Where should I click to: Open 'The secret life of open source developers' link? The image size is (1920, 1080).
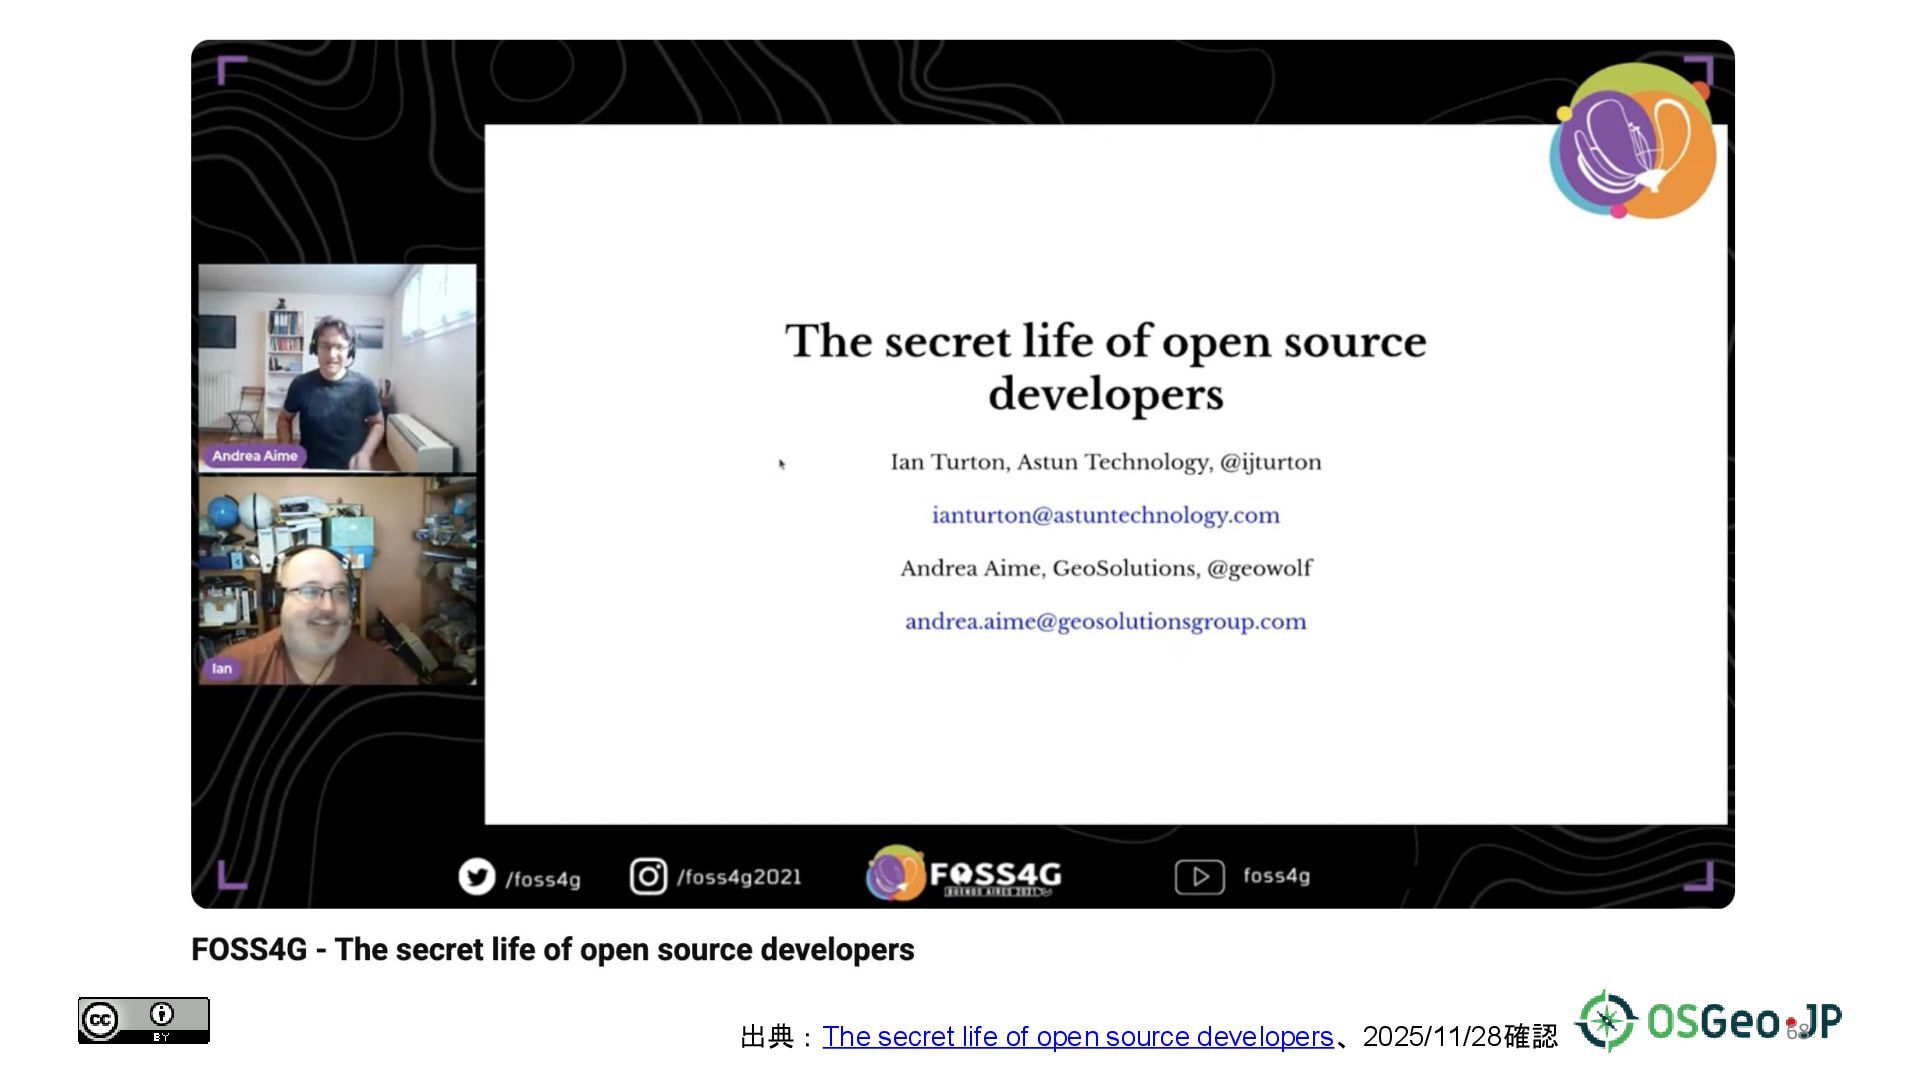(x=1077, y=1037)
